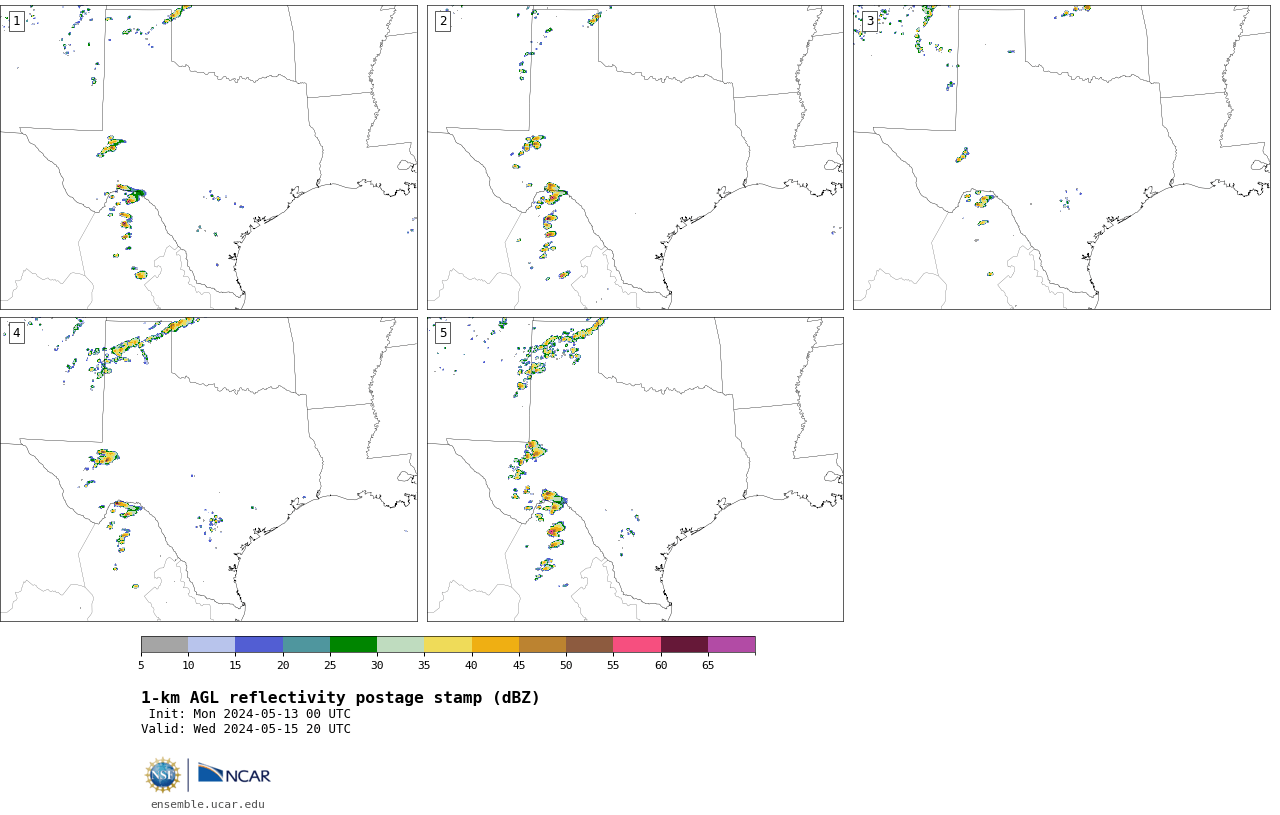The height and width of the screenshot is (815, 1280).
Task: Click the NCAR logo
Action: pos(234,774)
